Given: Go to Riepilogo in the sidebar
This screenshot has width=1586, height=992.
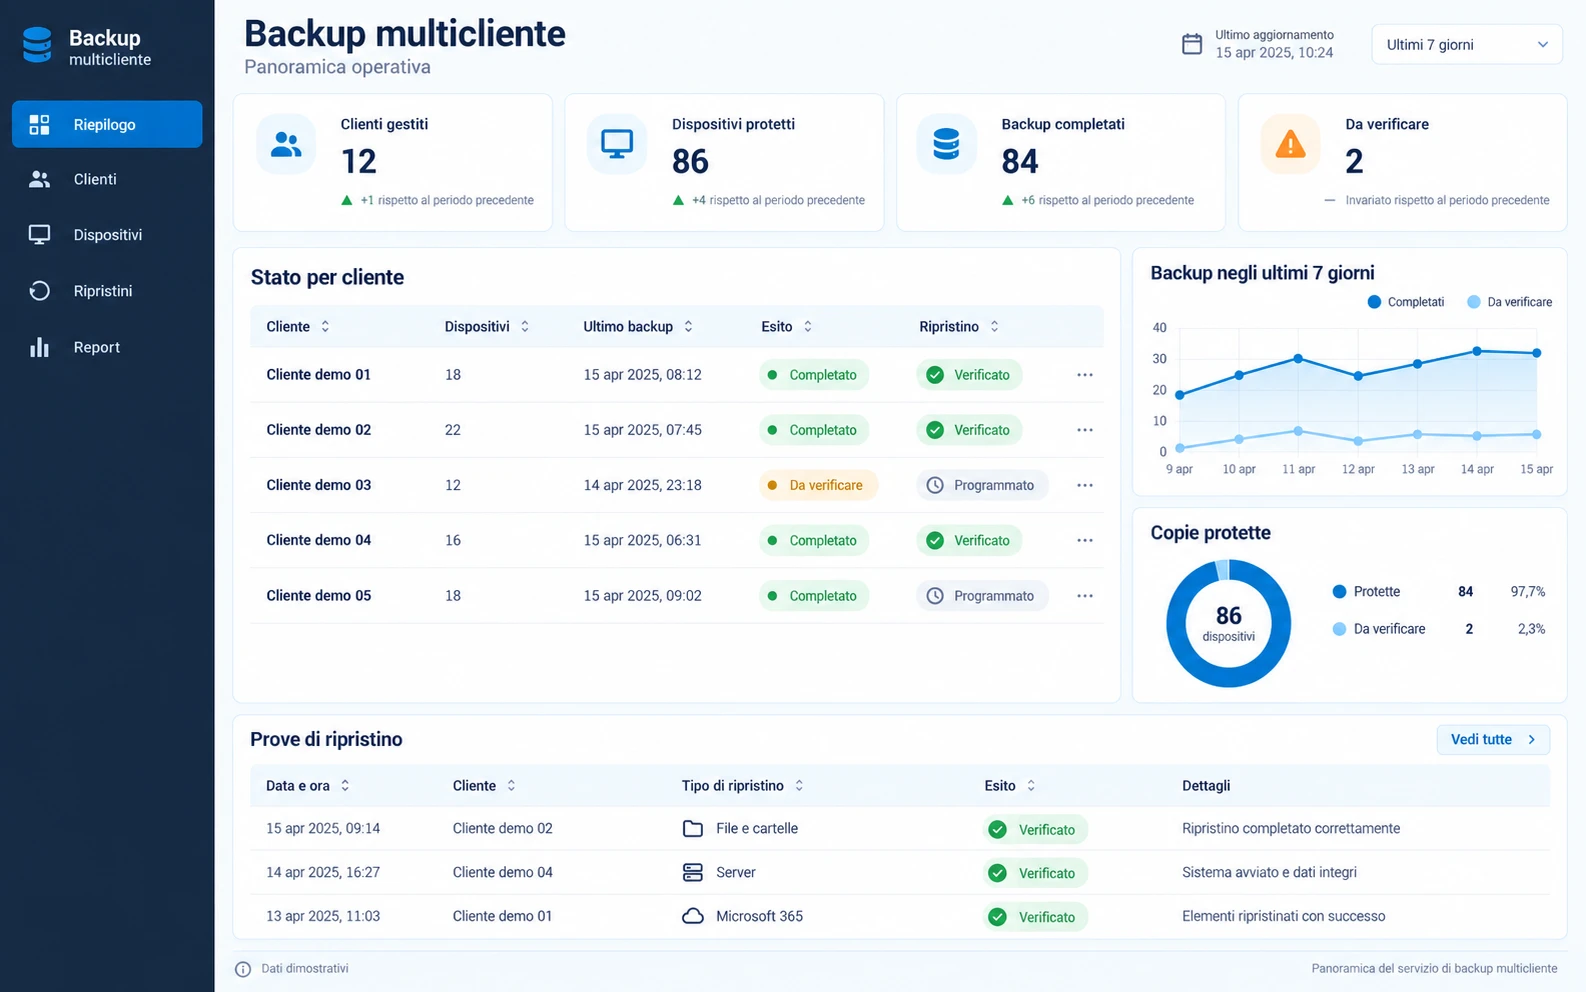Looking at the screenshot, I should [x=107, y=124].
